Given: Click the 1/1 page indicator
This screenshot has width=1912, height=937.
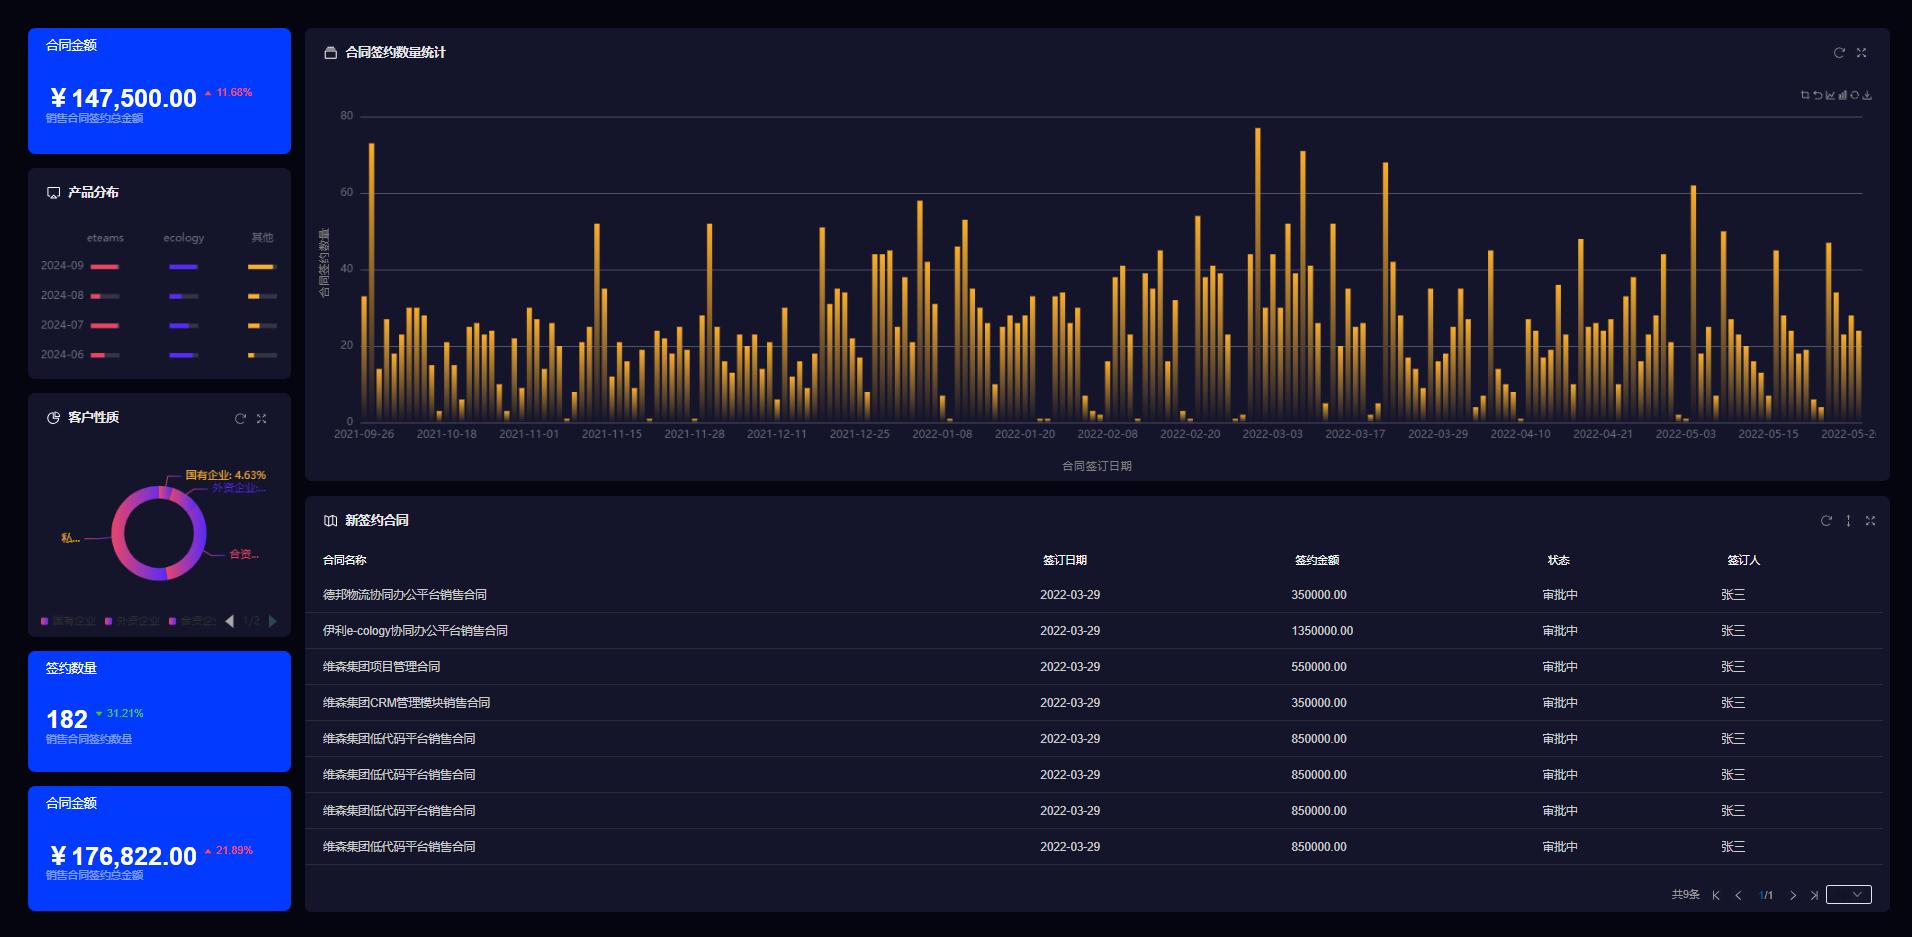Looking at the screenshot, I should click(x=1766, y=895).
